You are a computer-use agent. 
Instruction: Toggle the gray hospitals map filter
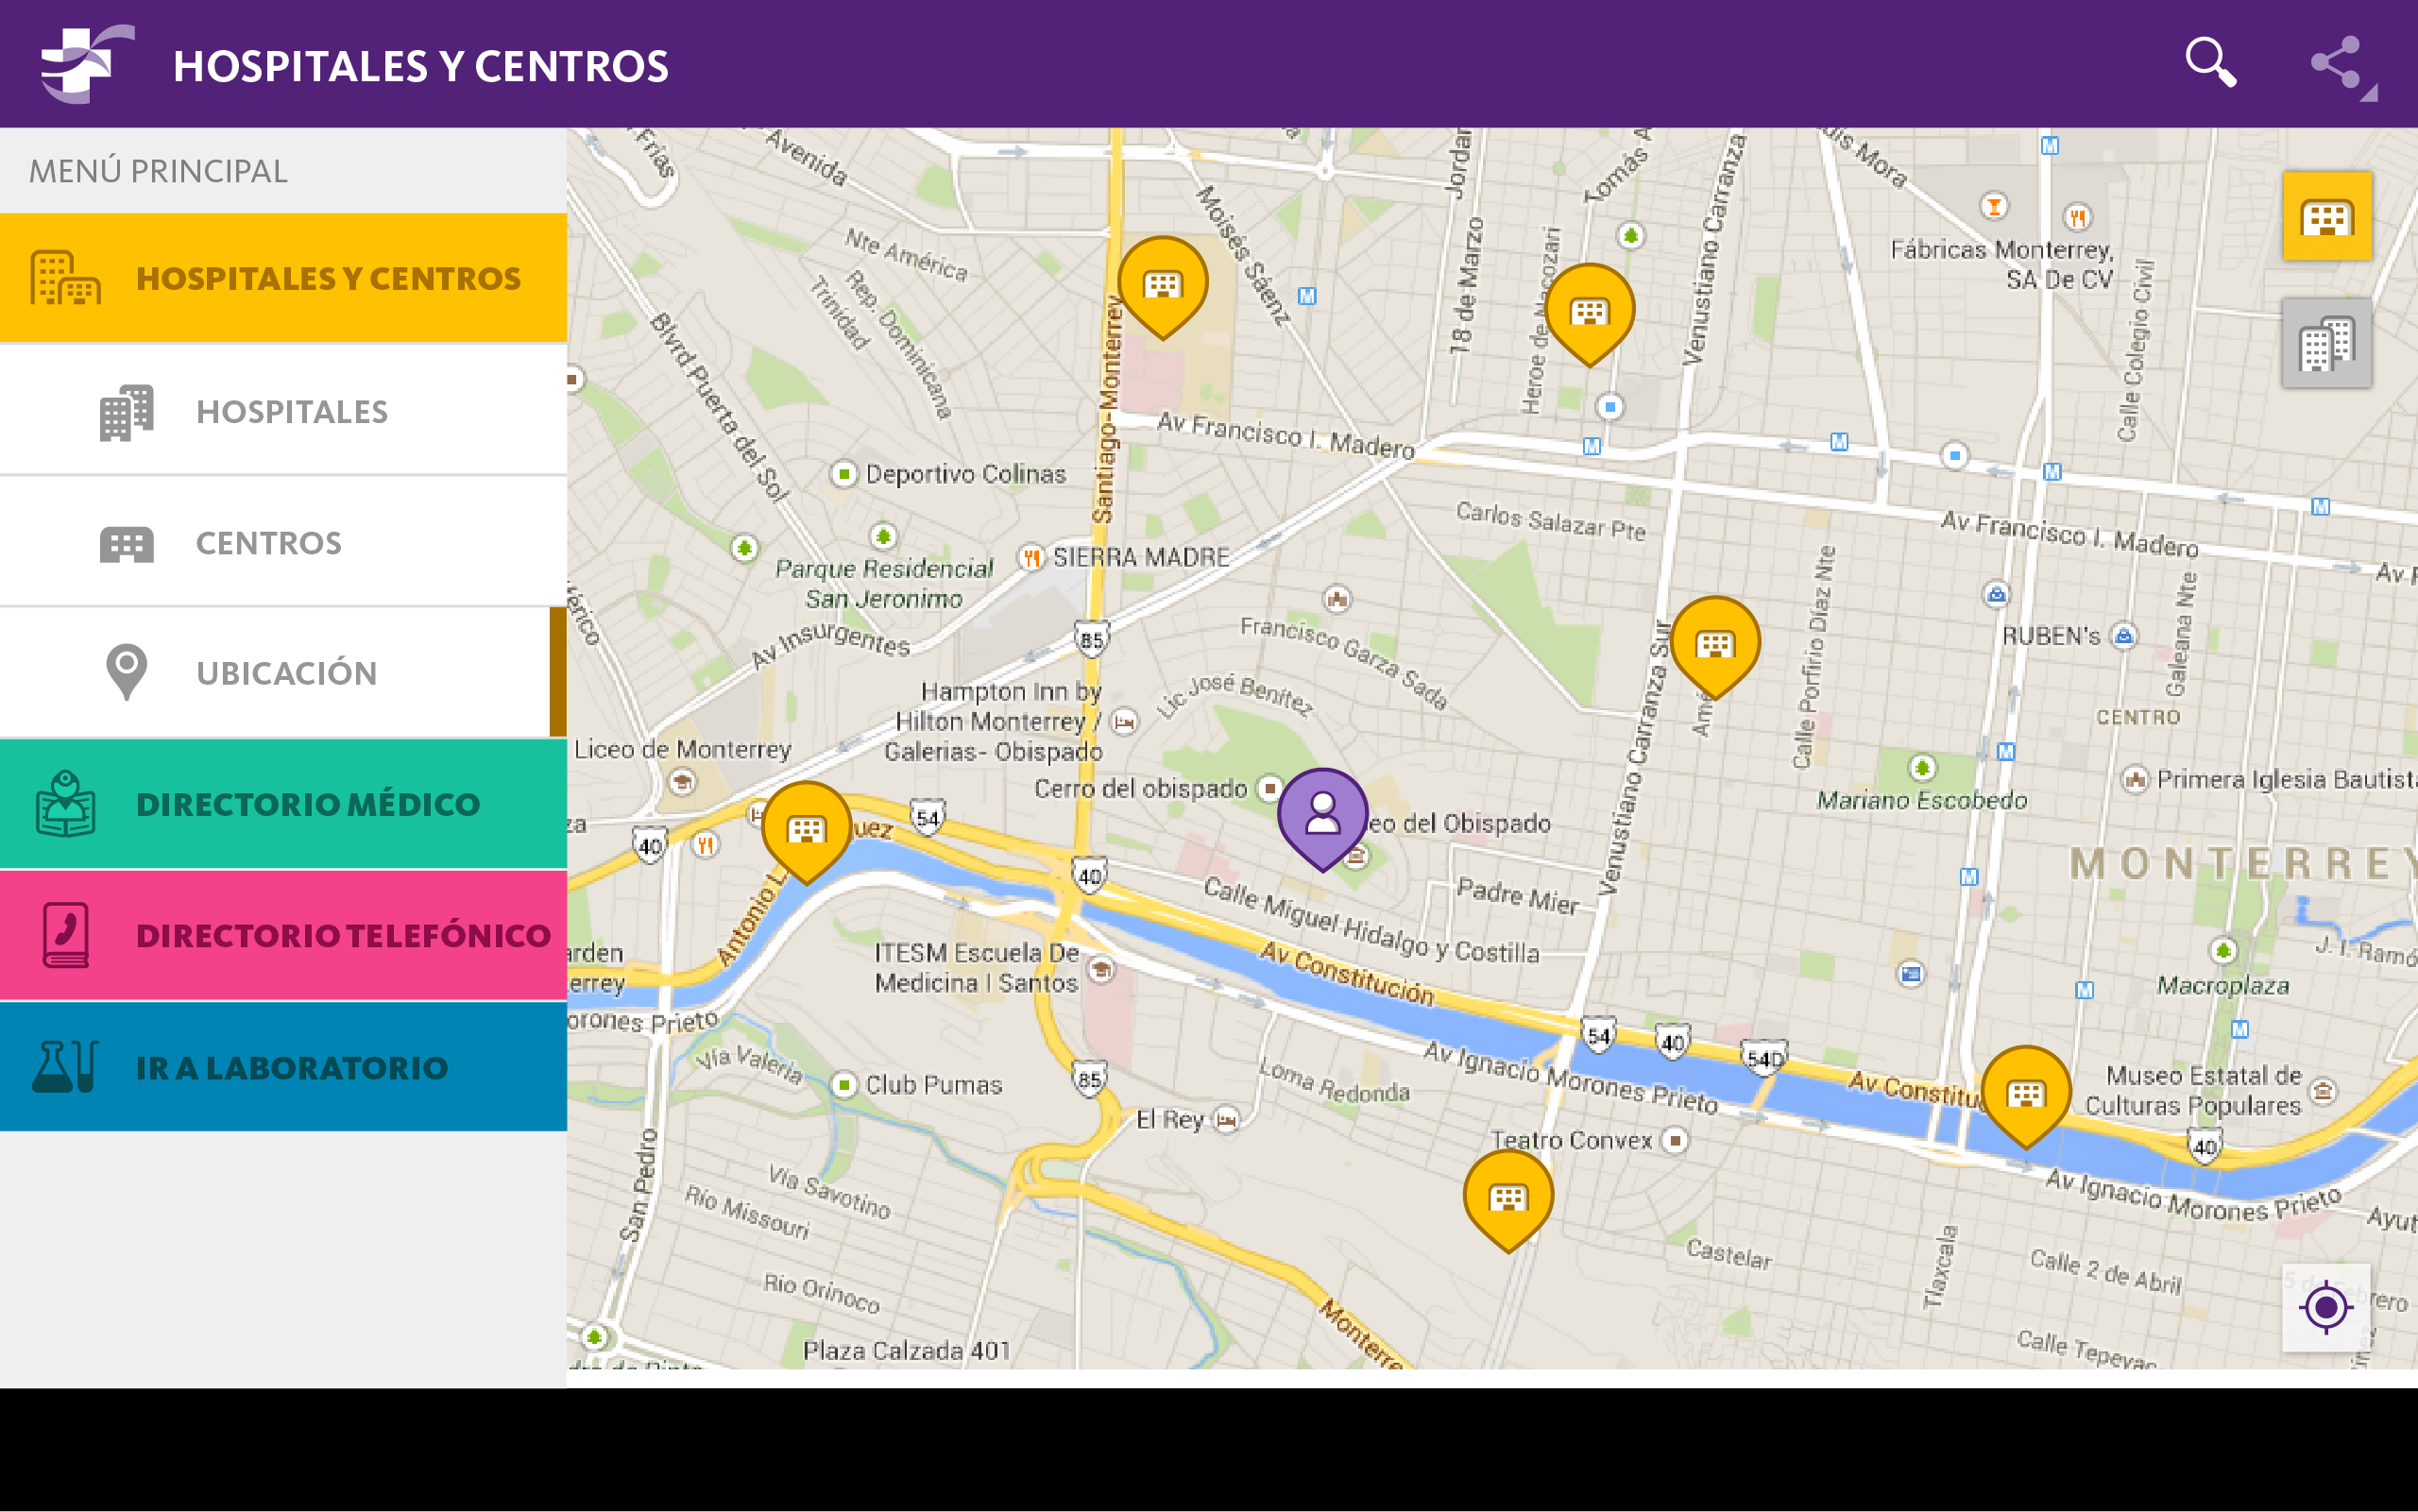(2326, 343)
